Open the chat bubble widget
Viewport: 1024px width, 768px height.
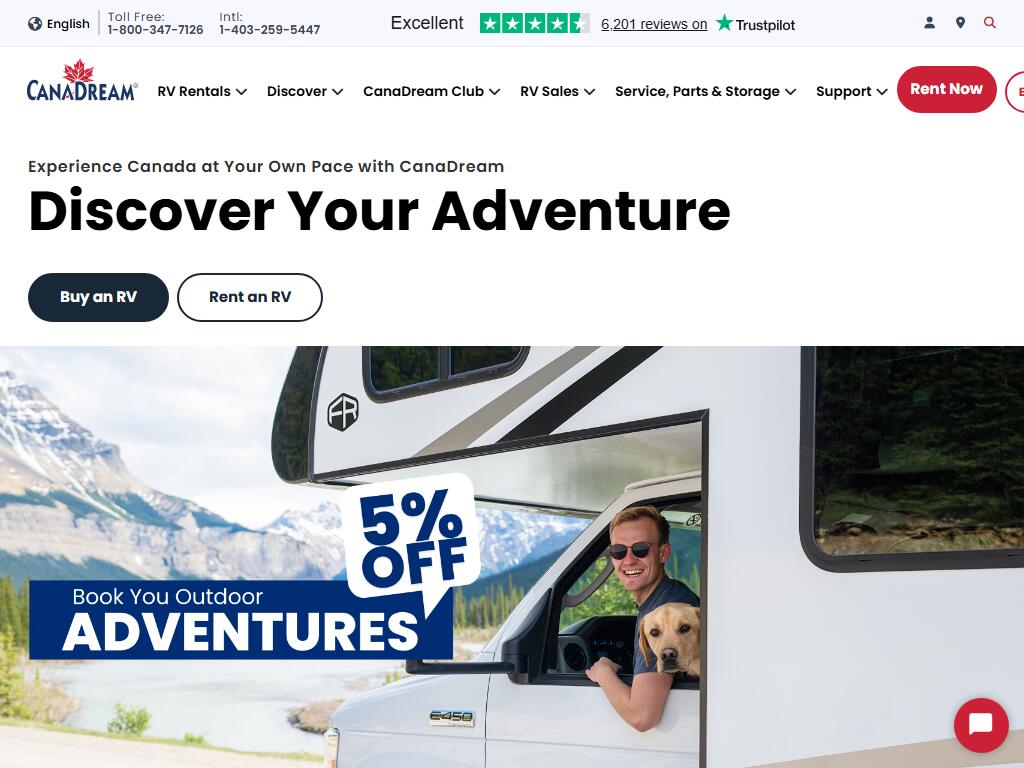click(981, 725)
